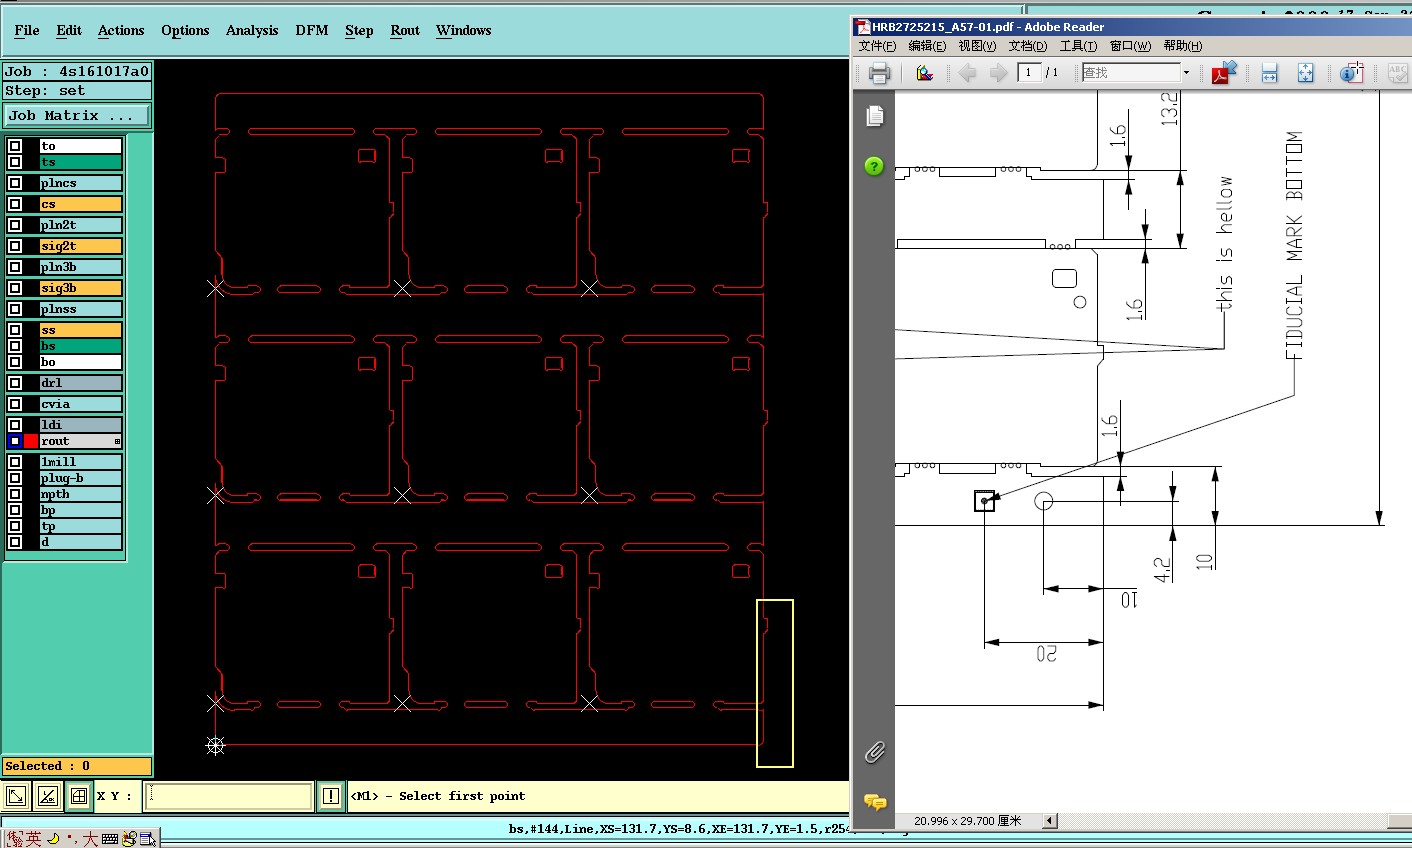Screen dimensions: 1412x848
Task: Click the green help icon in Reader sidebar
Action: [x=874, y=166]
